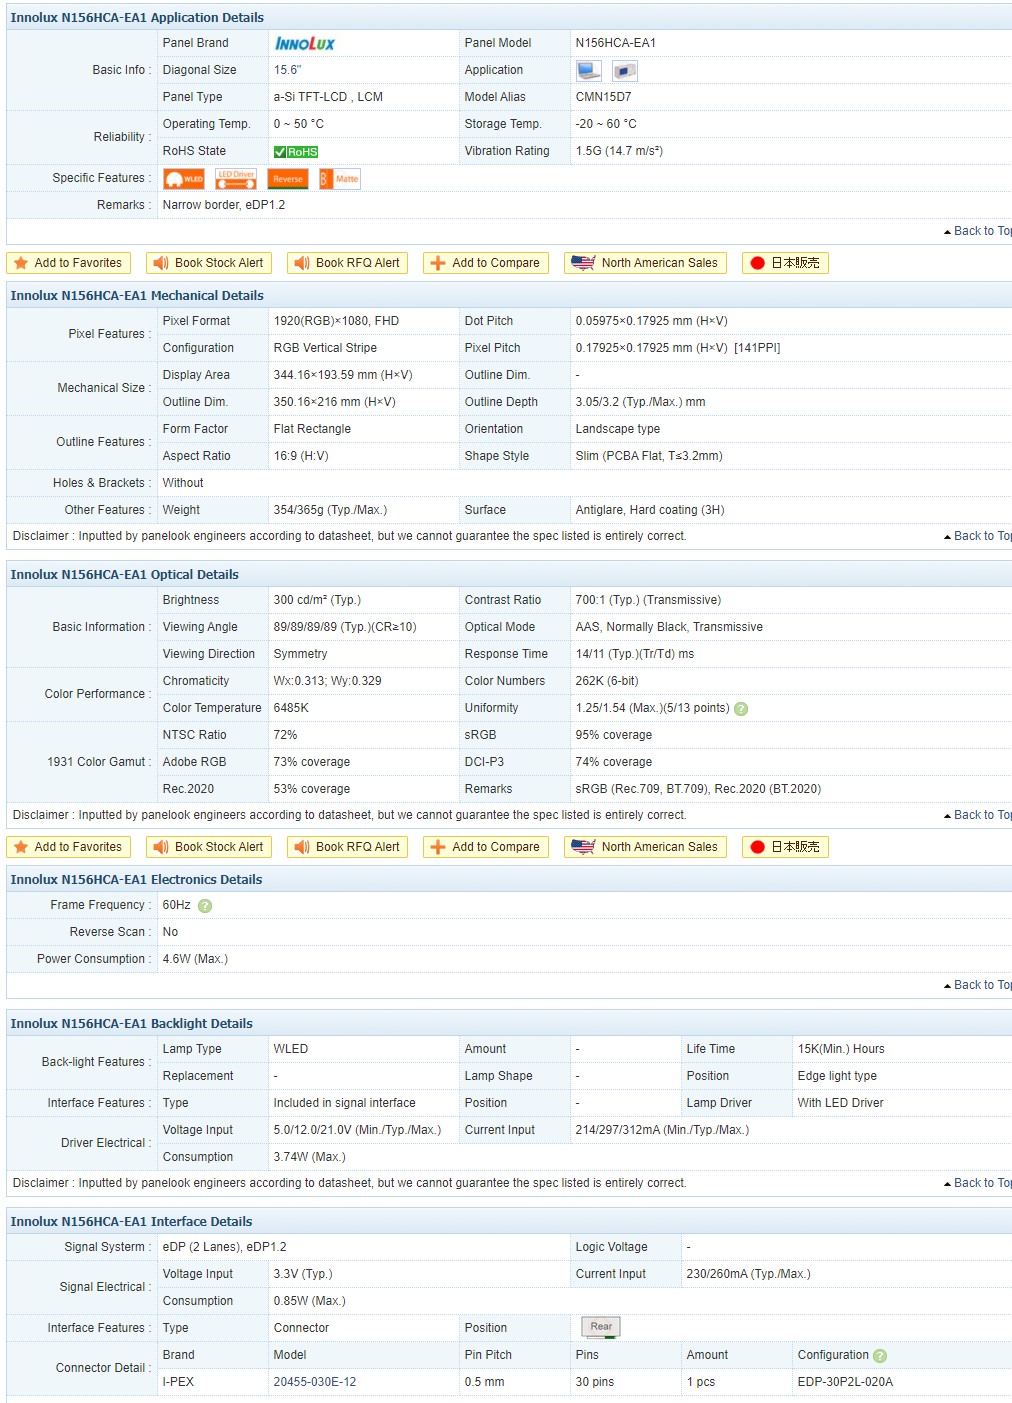This screenshot has width=1012, height=1403.
Task: Click the Reverse feature icon
Action: [288, 179]
